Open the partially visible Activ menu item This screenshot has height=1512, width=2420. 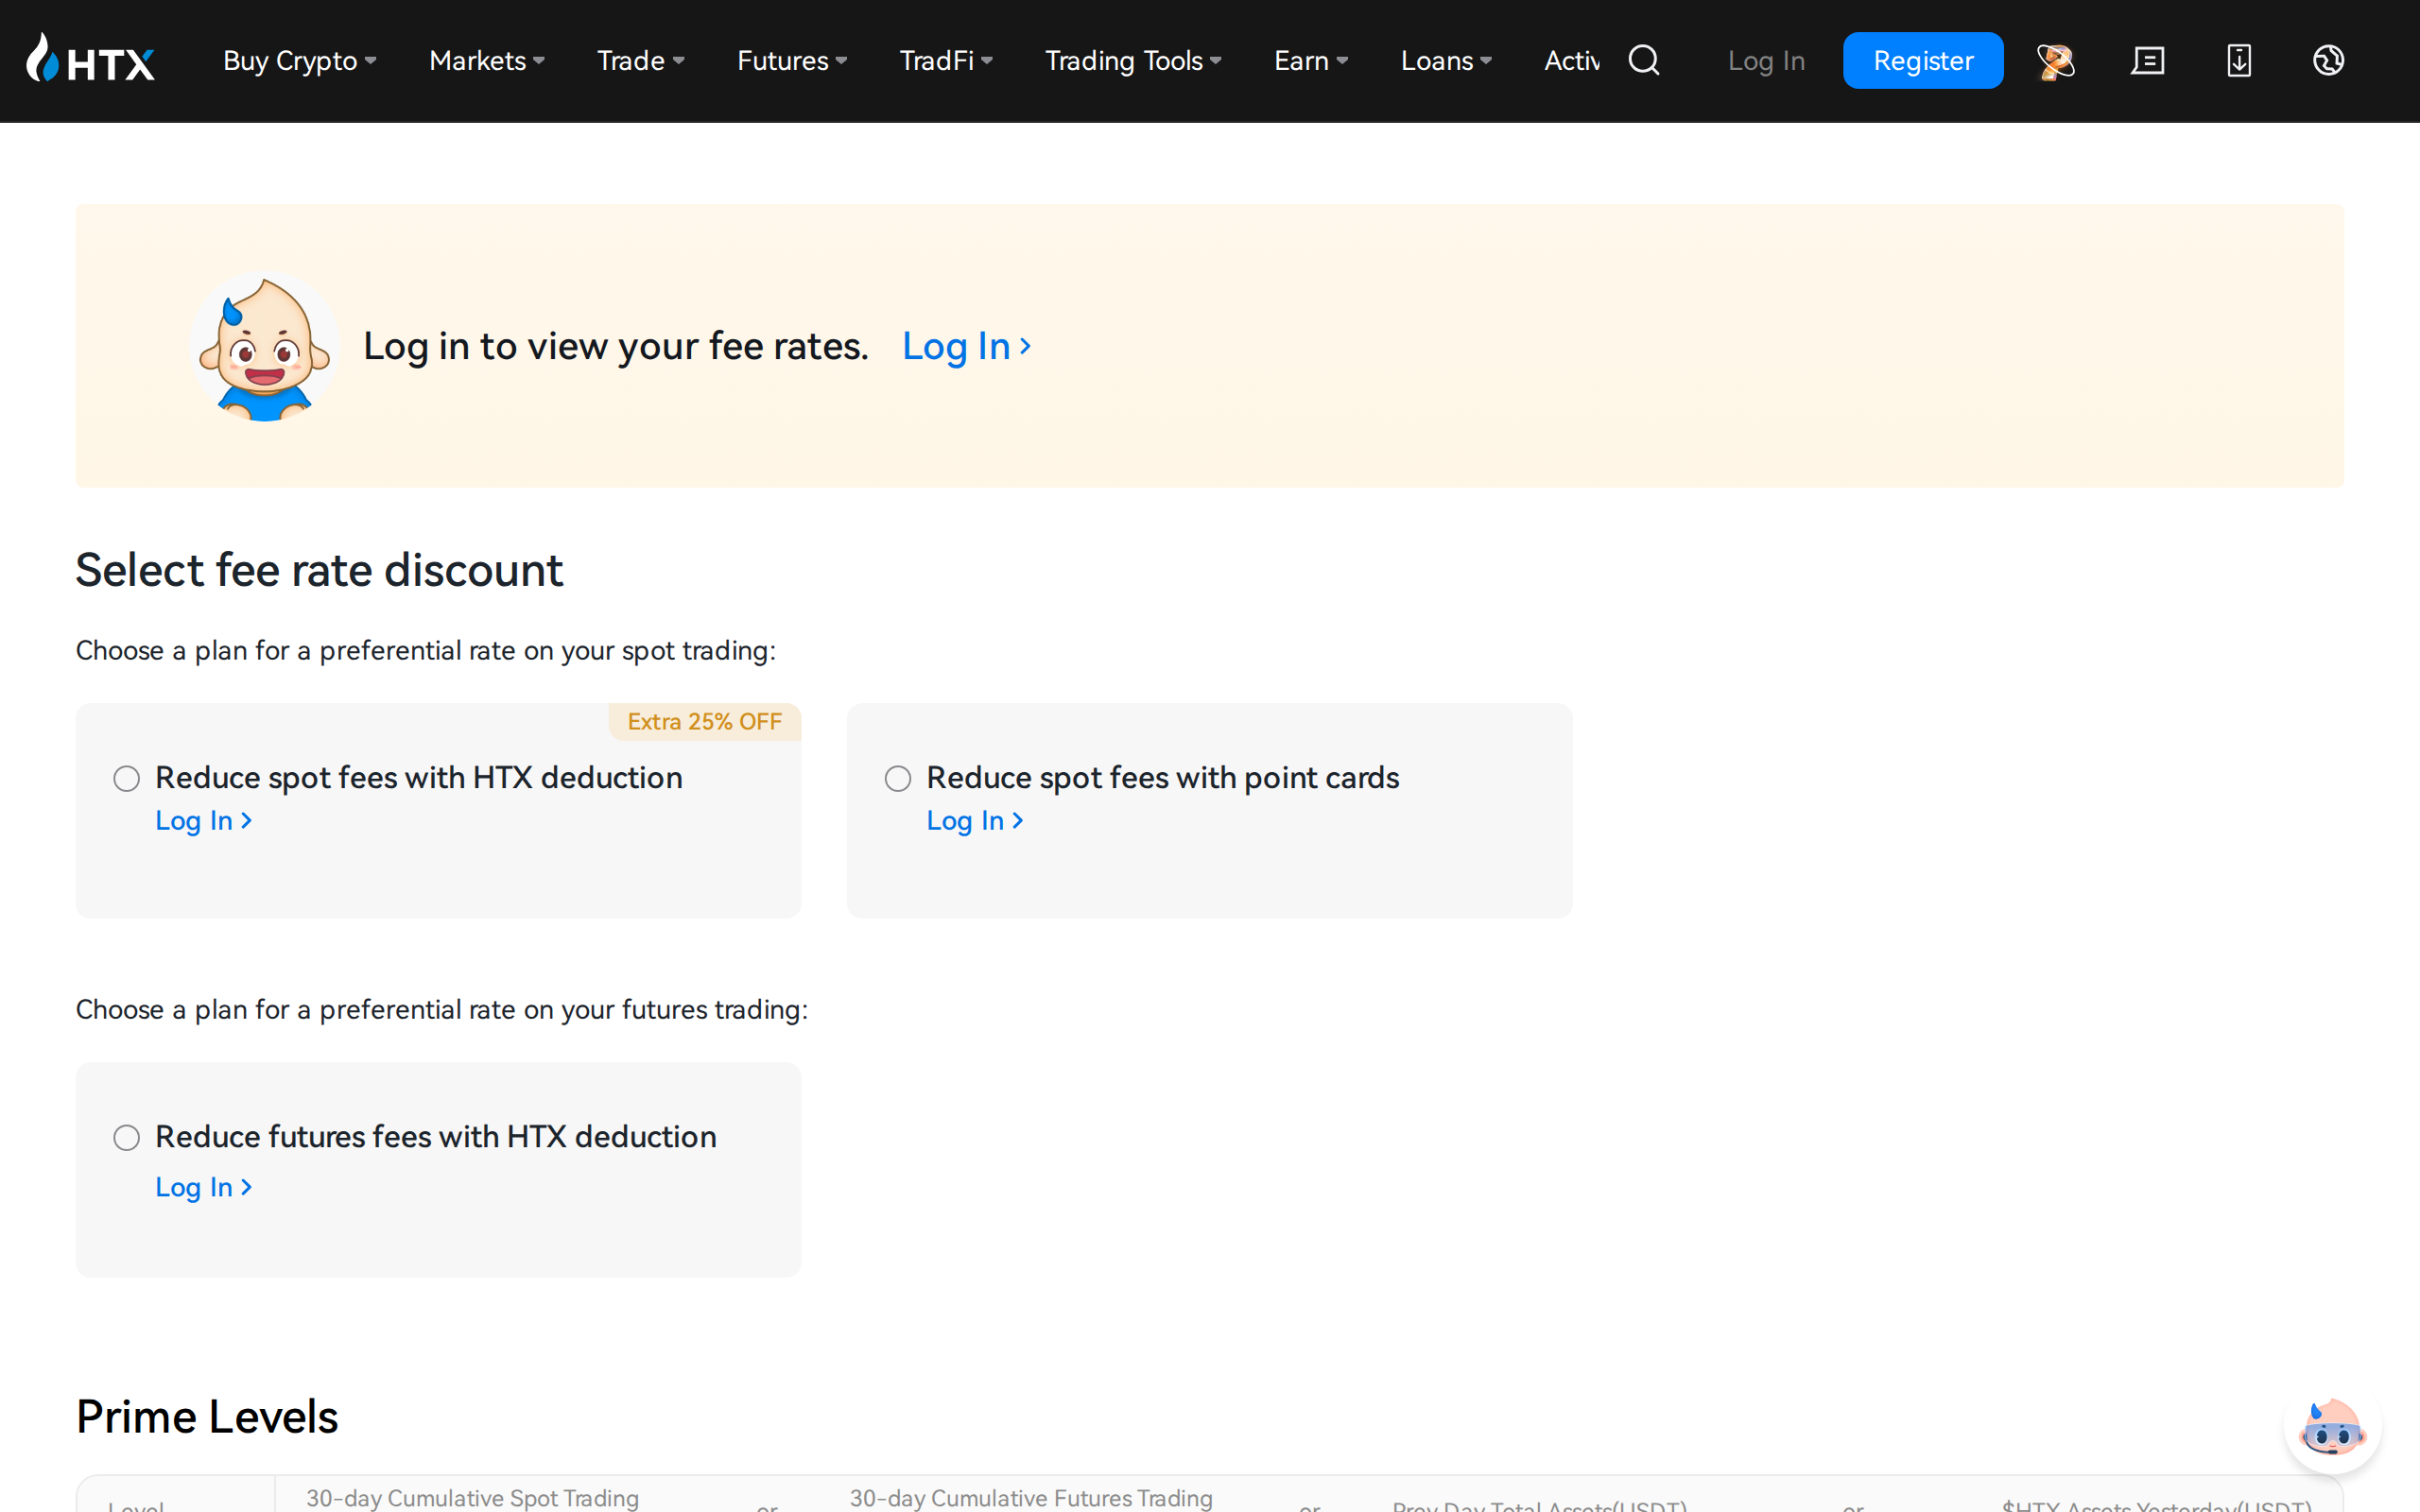pos(1571,61)
